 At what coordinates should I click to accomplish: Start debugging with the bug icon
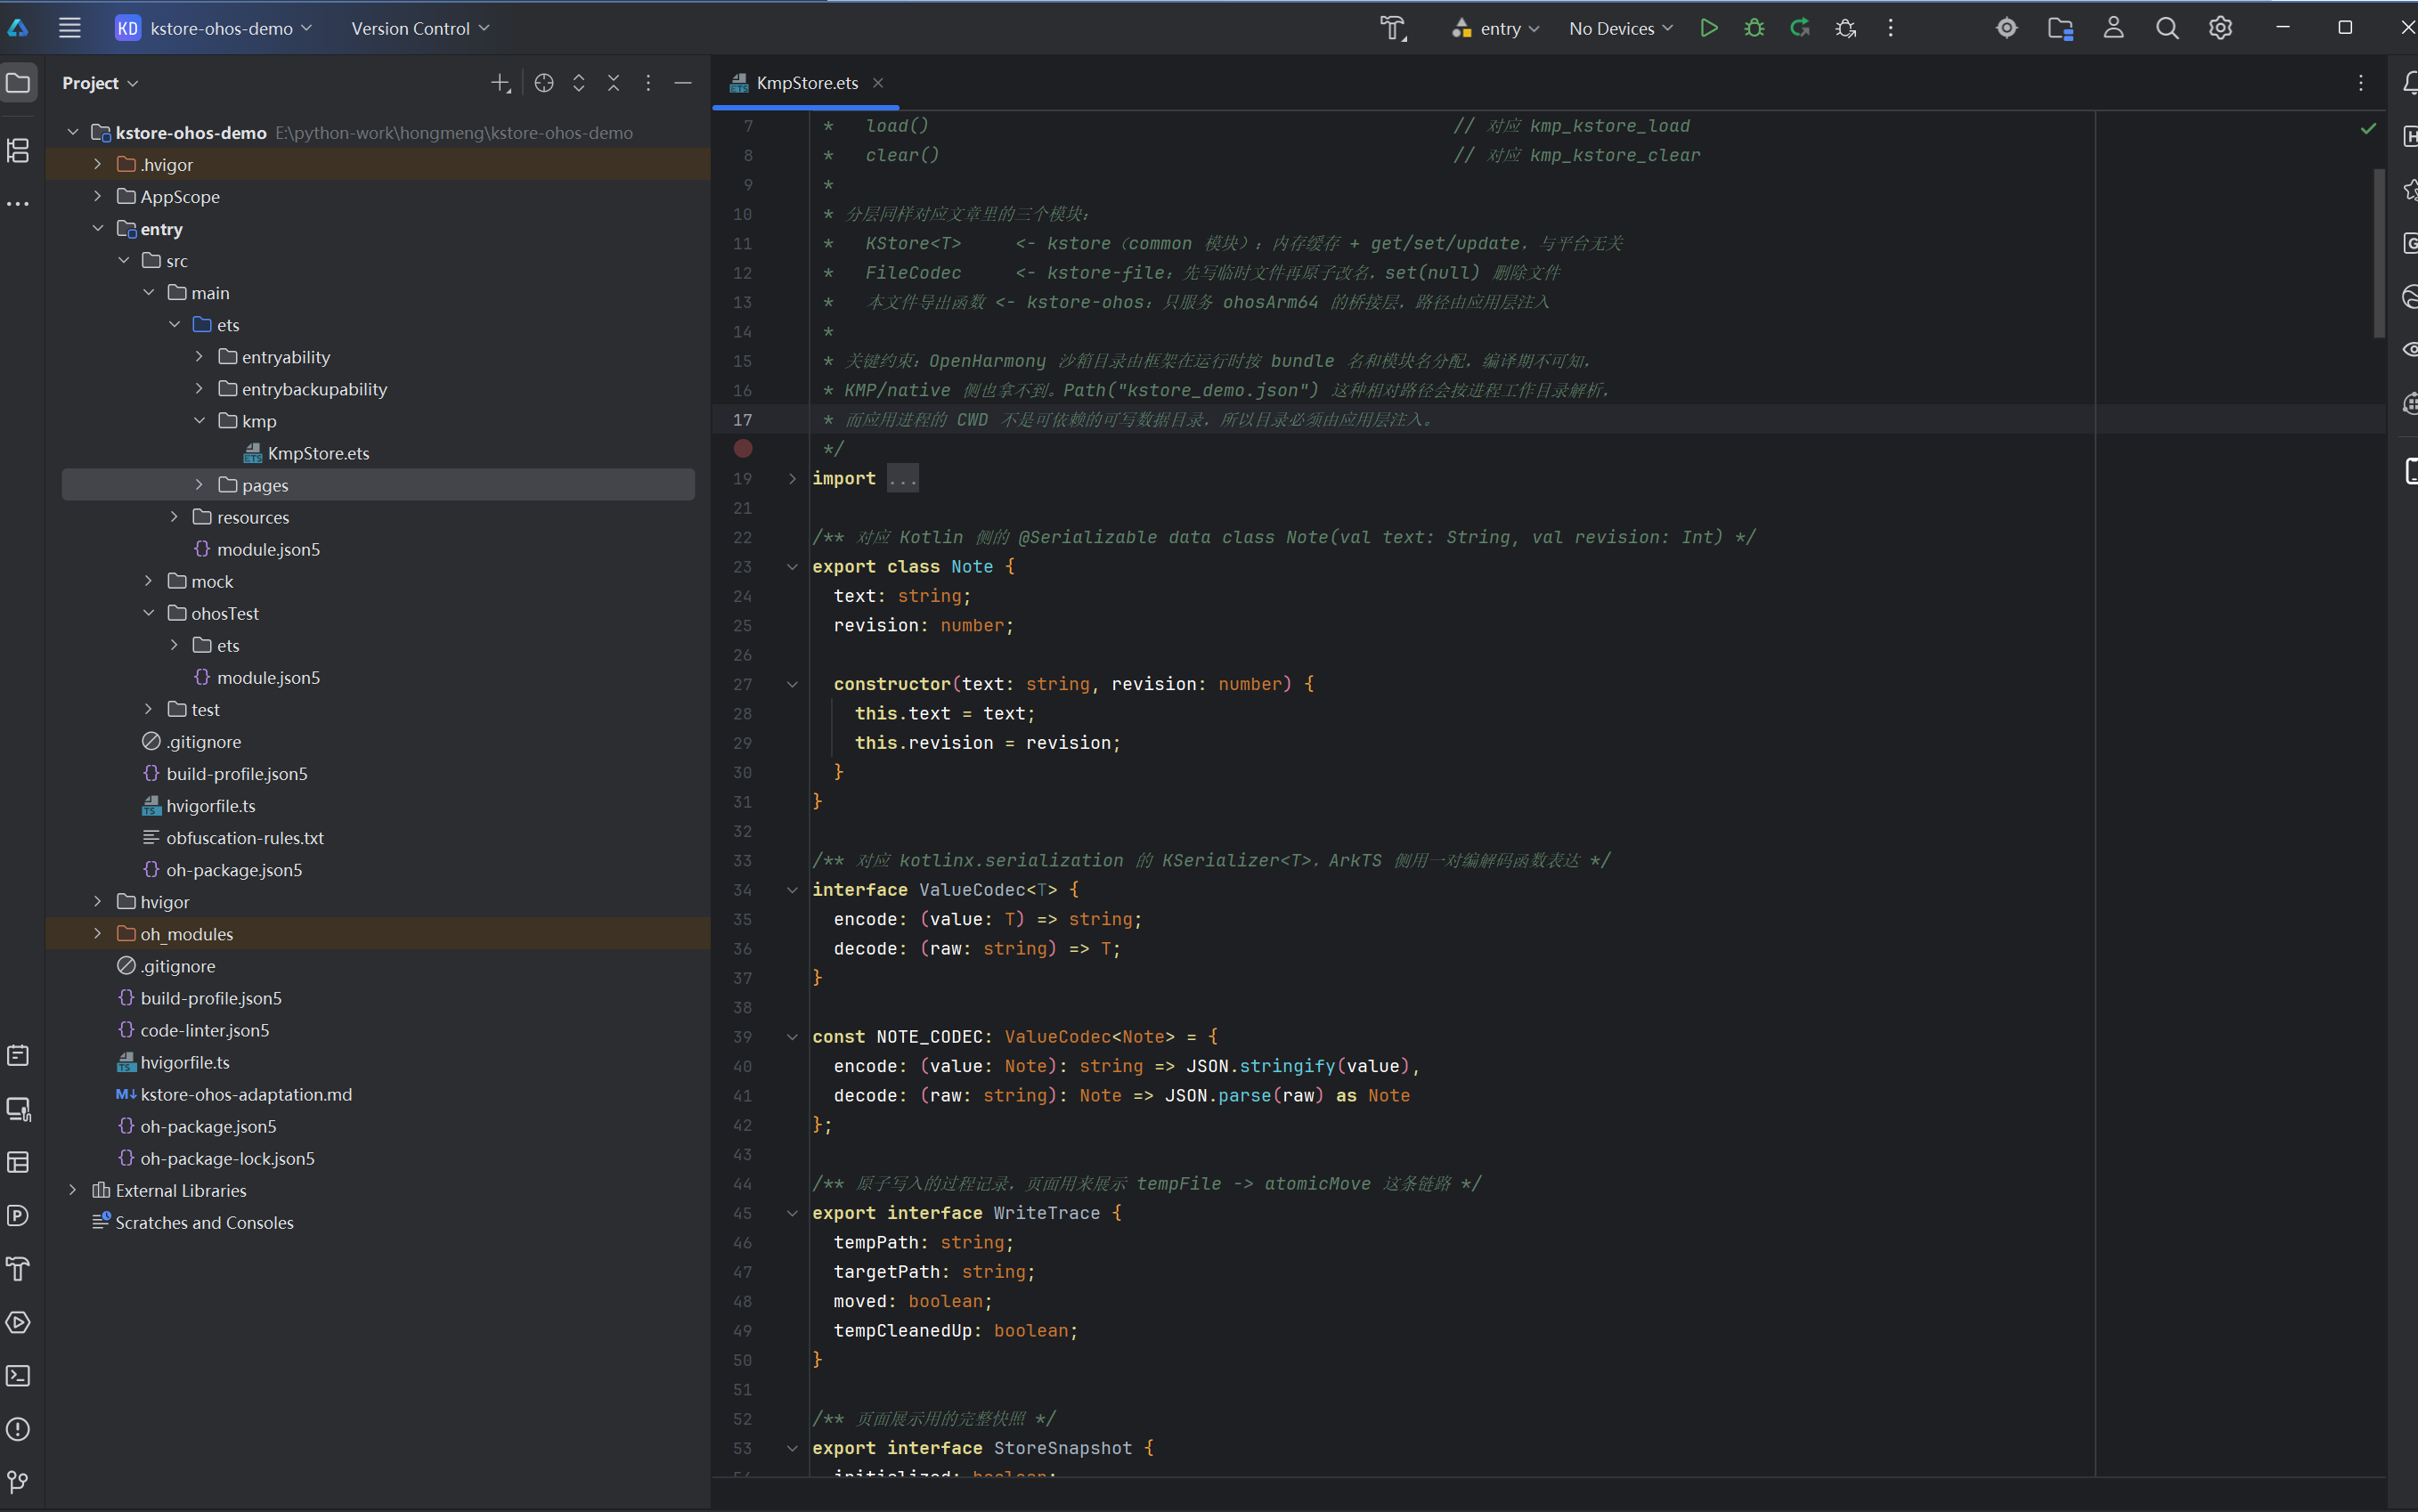(1754, 28)
